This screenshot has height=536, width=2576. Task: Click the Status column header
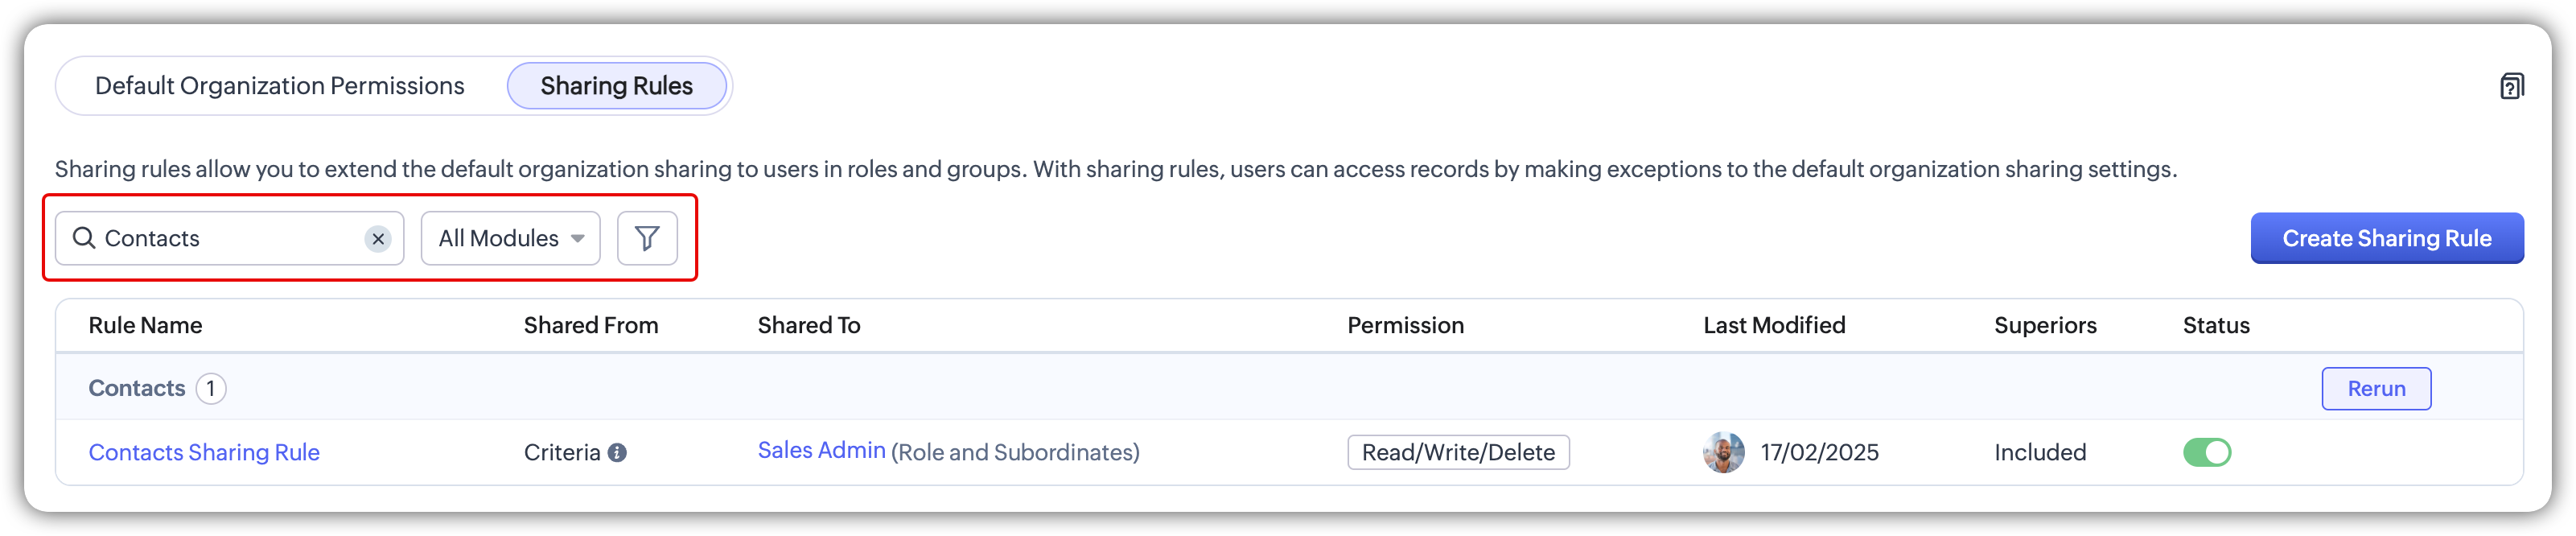[2216, 325]
